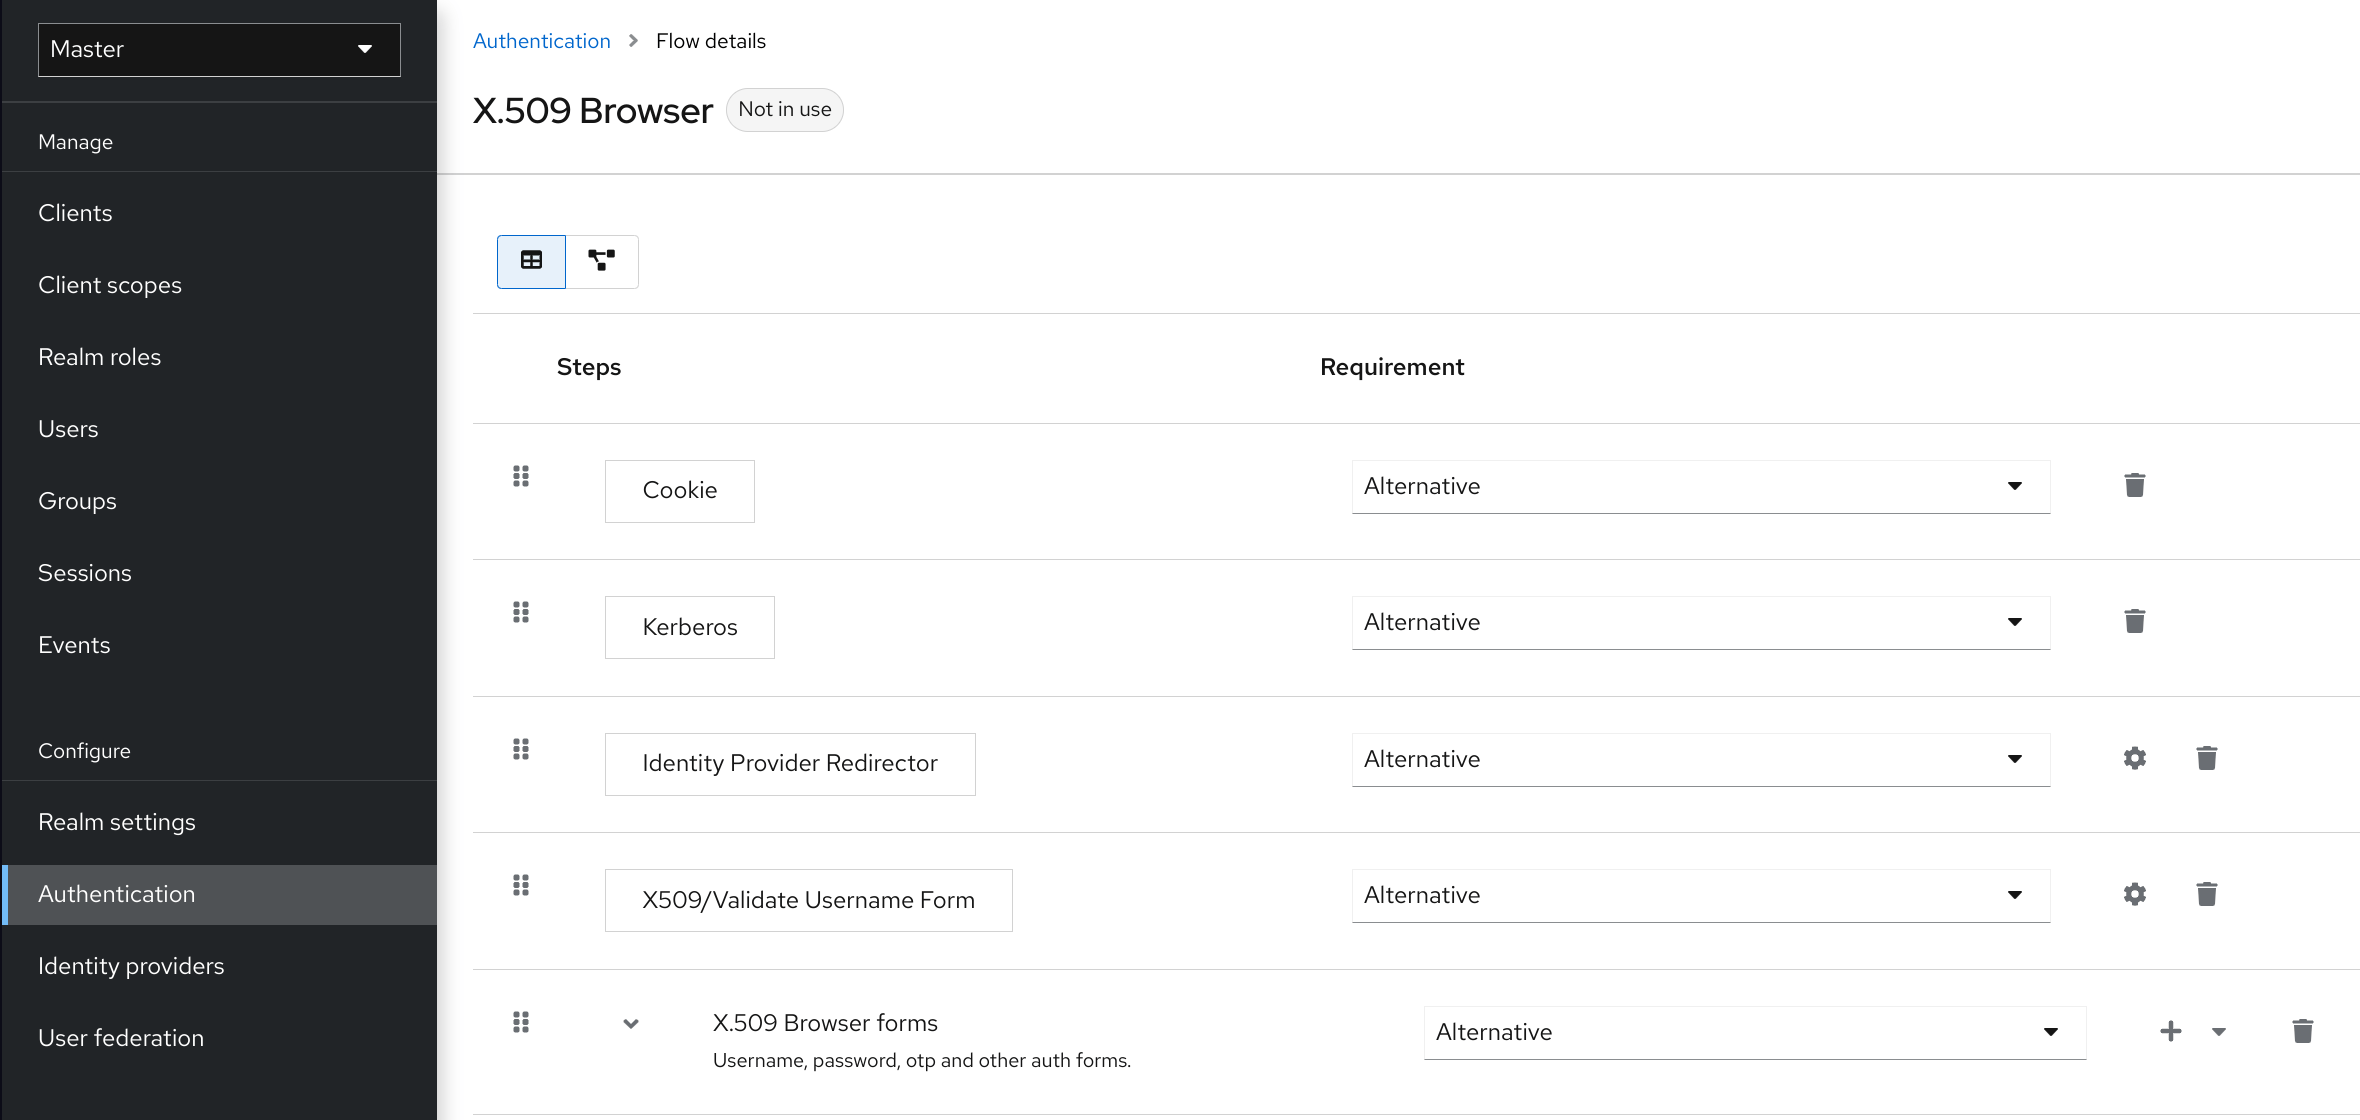The image size is (2360, 1120).
Task: Click the Not in use badge
Action: coord(784,110)
